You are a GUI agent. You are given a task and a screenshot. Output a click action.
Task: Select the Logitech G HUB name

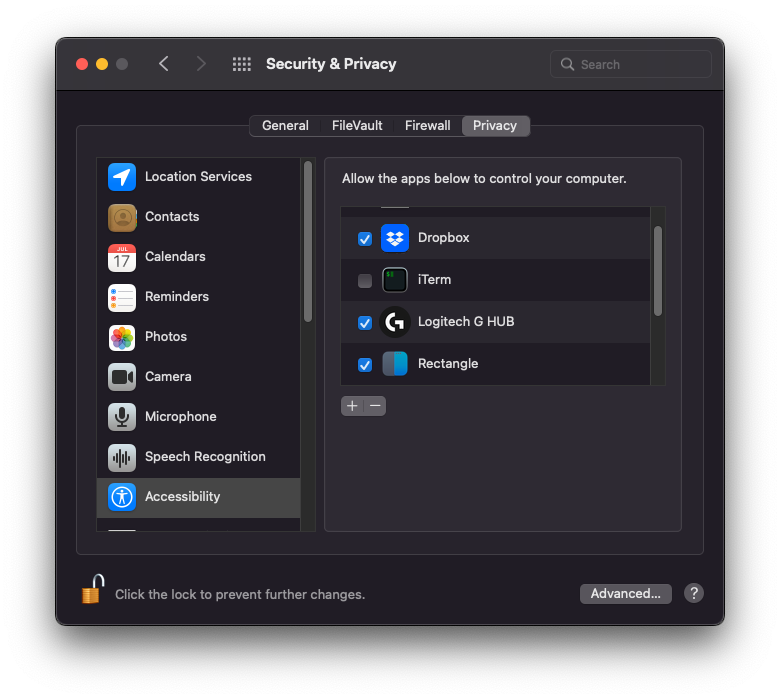coord(466,322)
